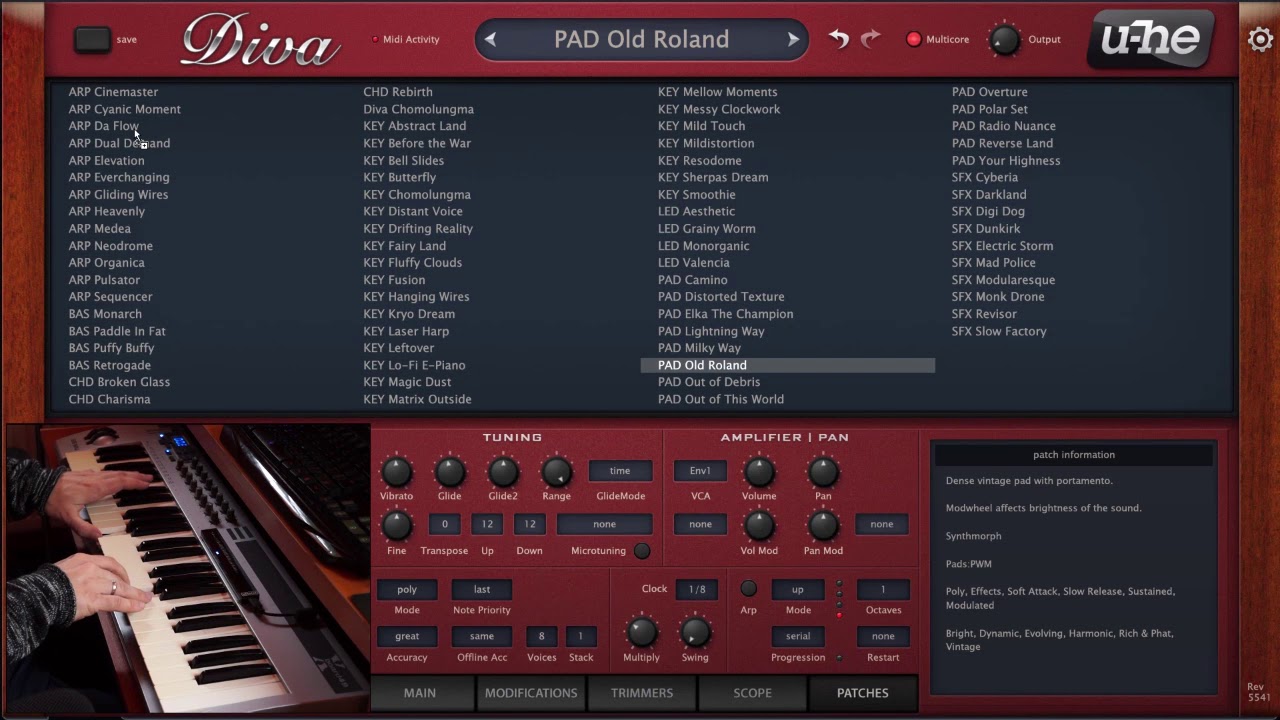This screenshot has width=1280, height=720.
Task: Click the u-he logo
Action: pyautogui.click(x=1151, y=39)
